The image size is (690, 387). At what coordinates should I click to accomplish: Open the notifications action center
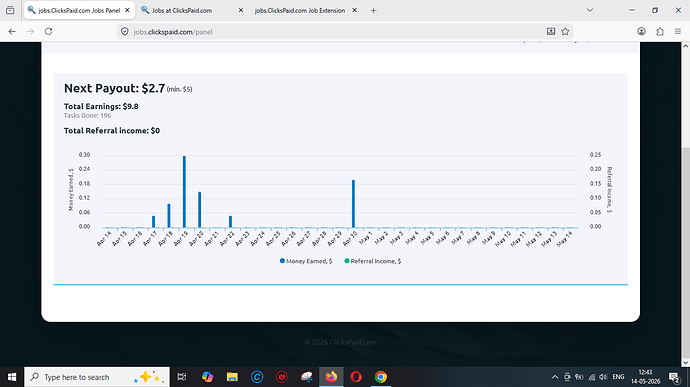point(674,377)
